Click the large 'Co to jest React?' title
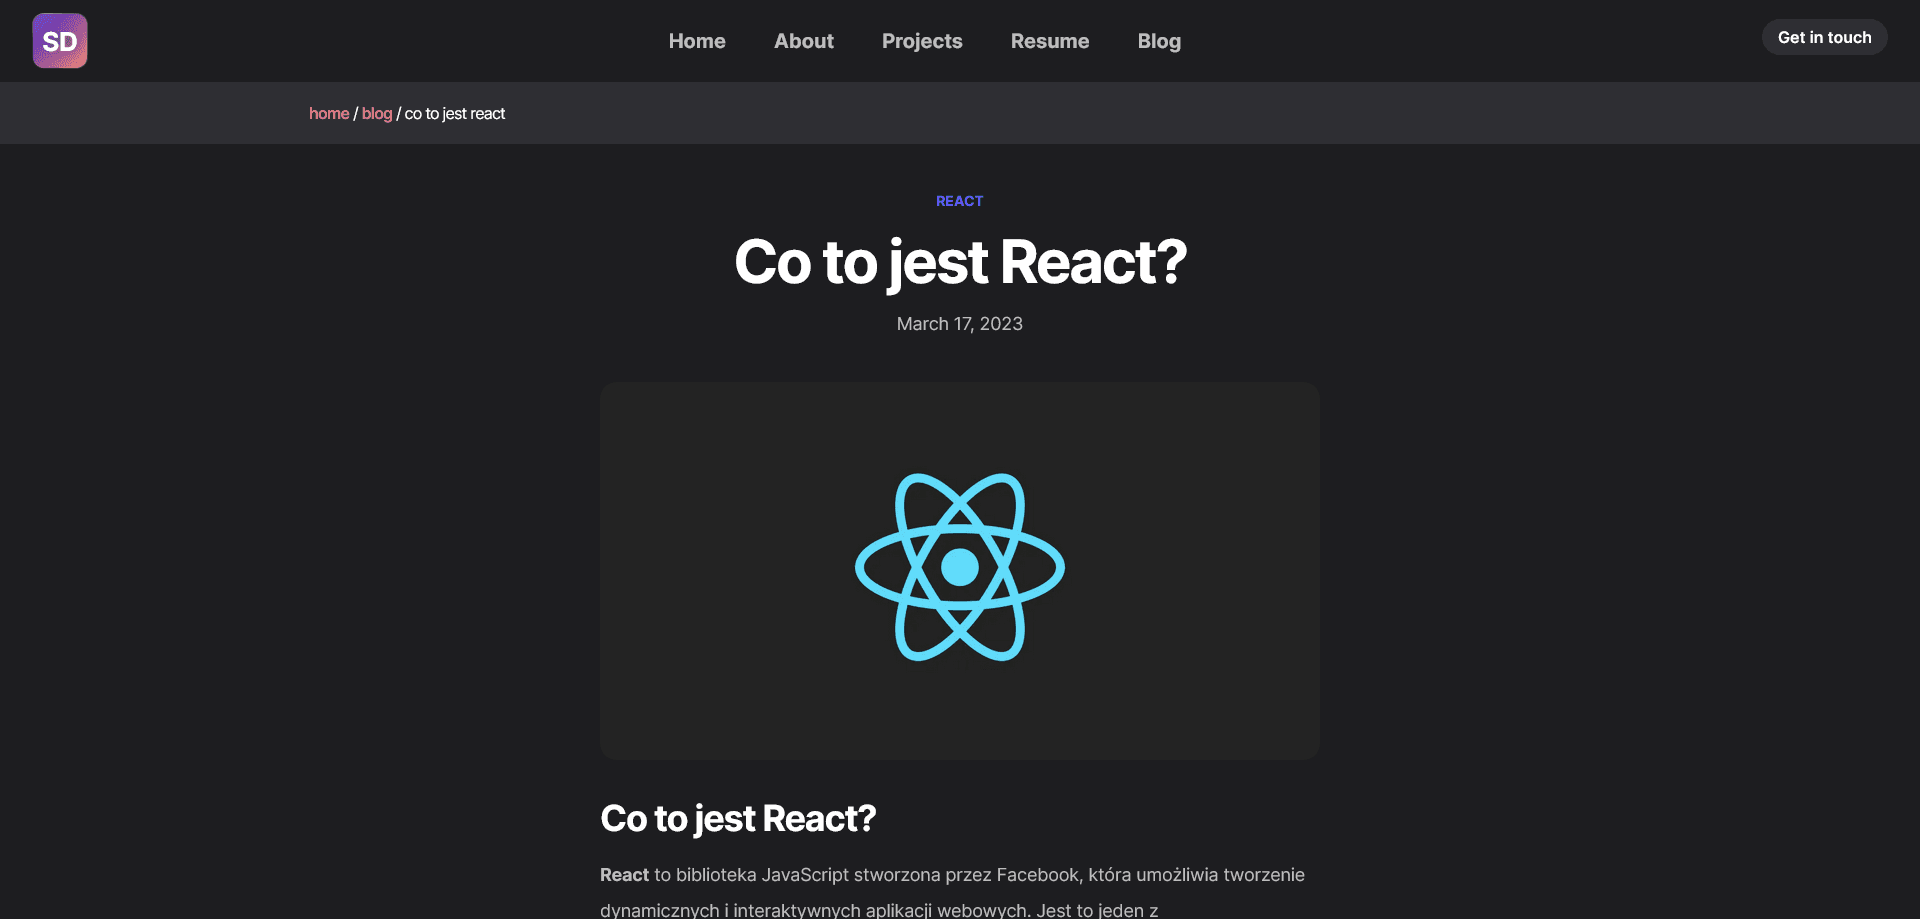 [x=959, y=262]
